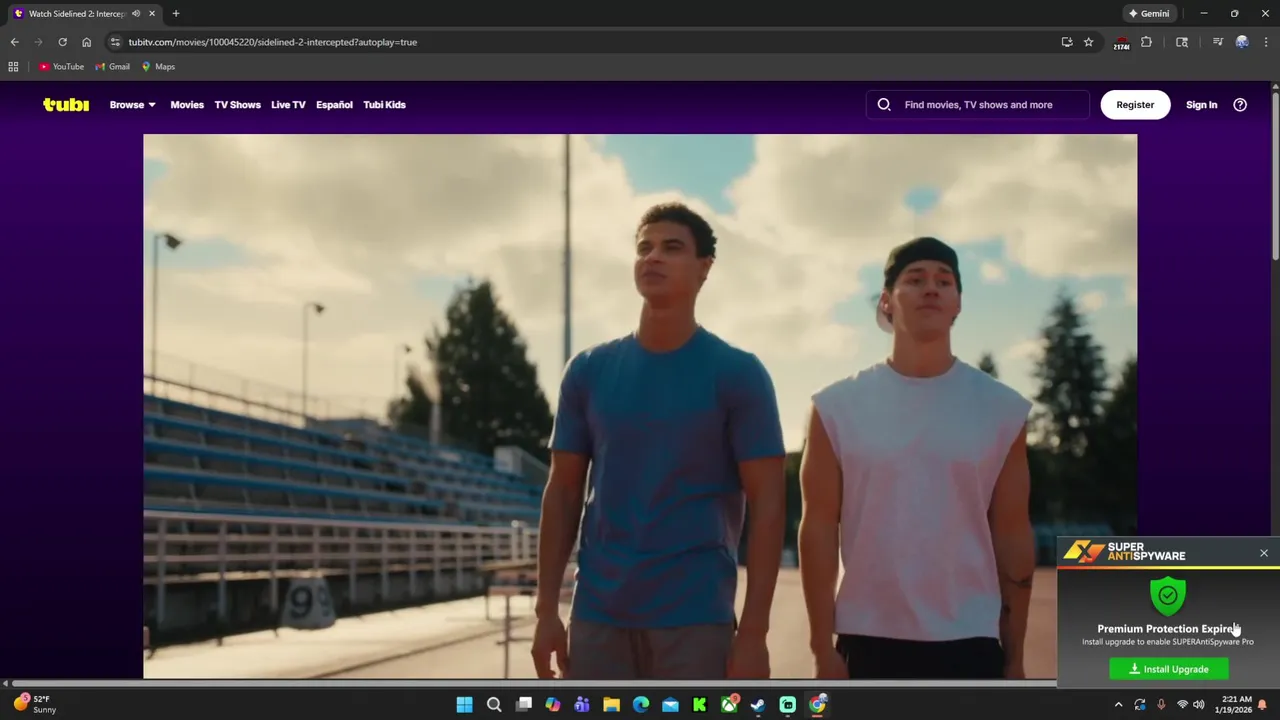The width and height of the screenshot is (1280, 720).
Task: Open Microsoft Edge from taskbar
Action: point(641,705)
